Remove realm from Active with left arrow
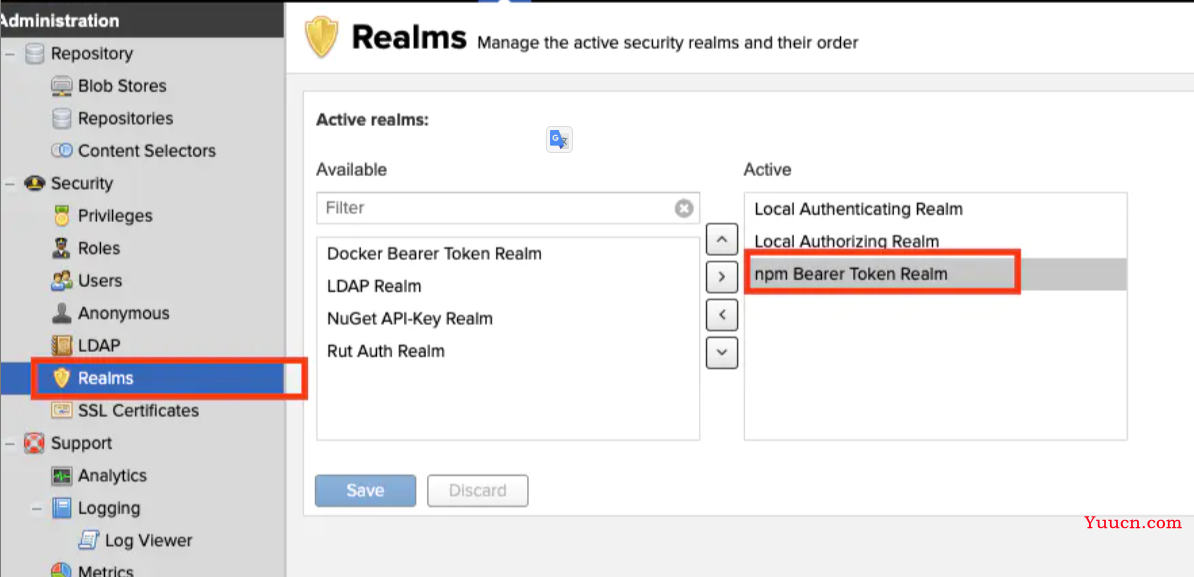1194x577 pixels. click(722, 314)
